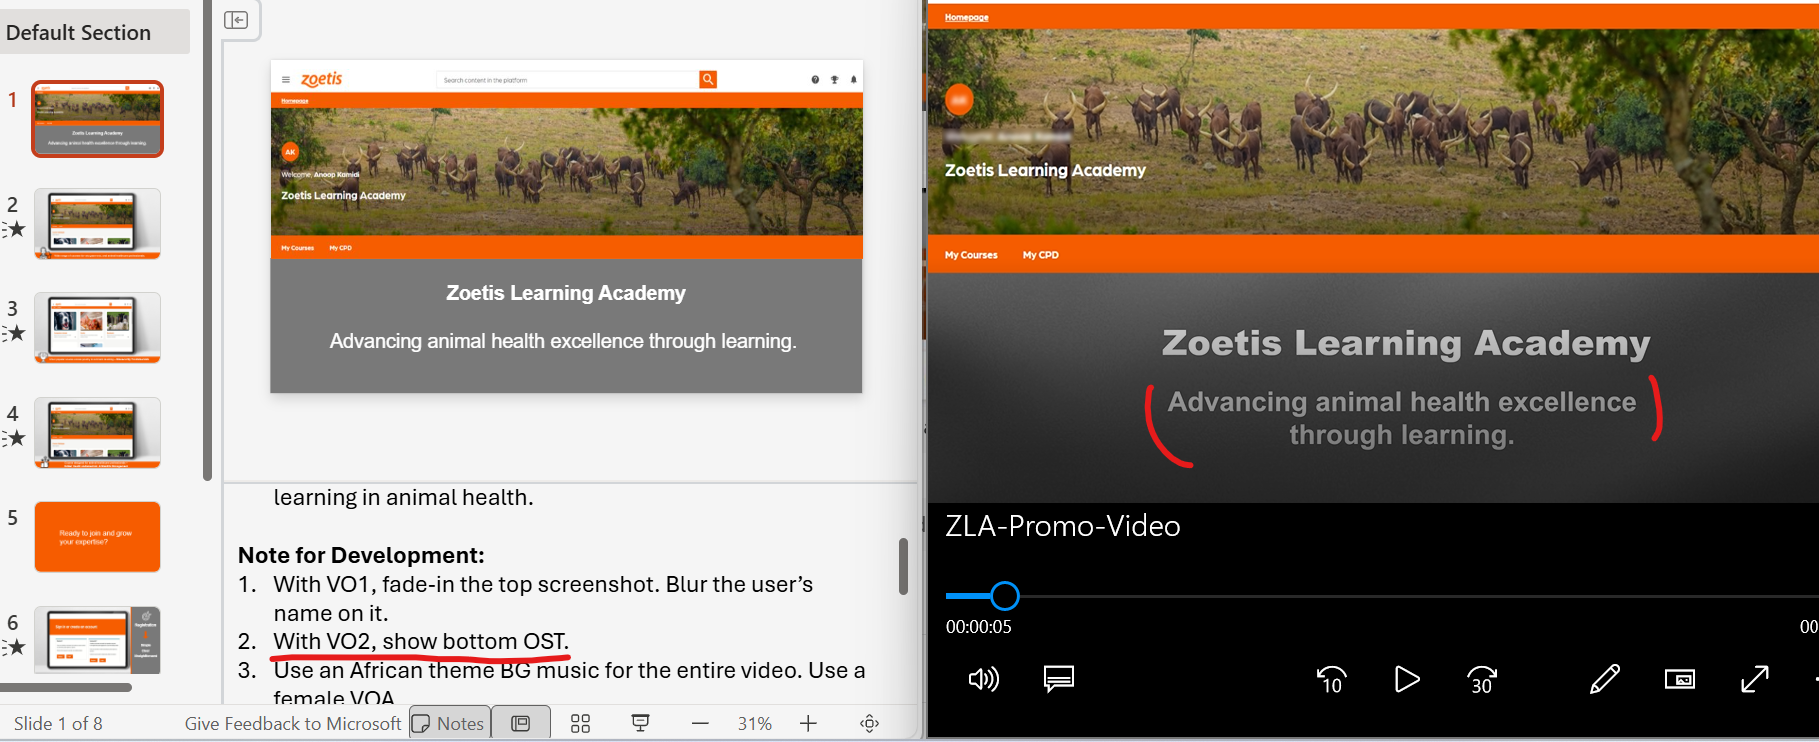This screenshot has height=742, width=1819.
Task: Skip back 10 seconds in video
Action: 1331,680
